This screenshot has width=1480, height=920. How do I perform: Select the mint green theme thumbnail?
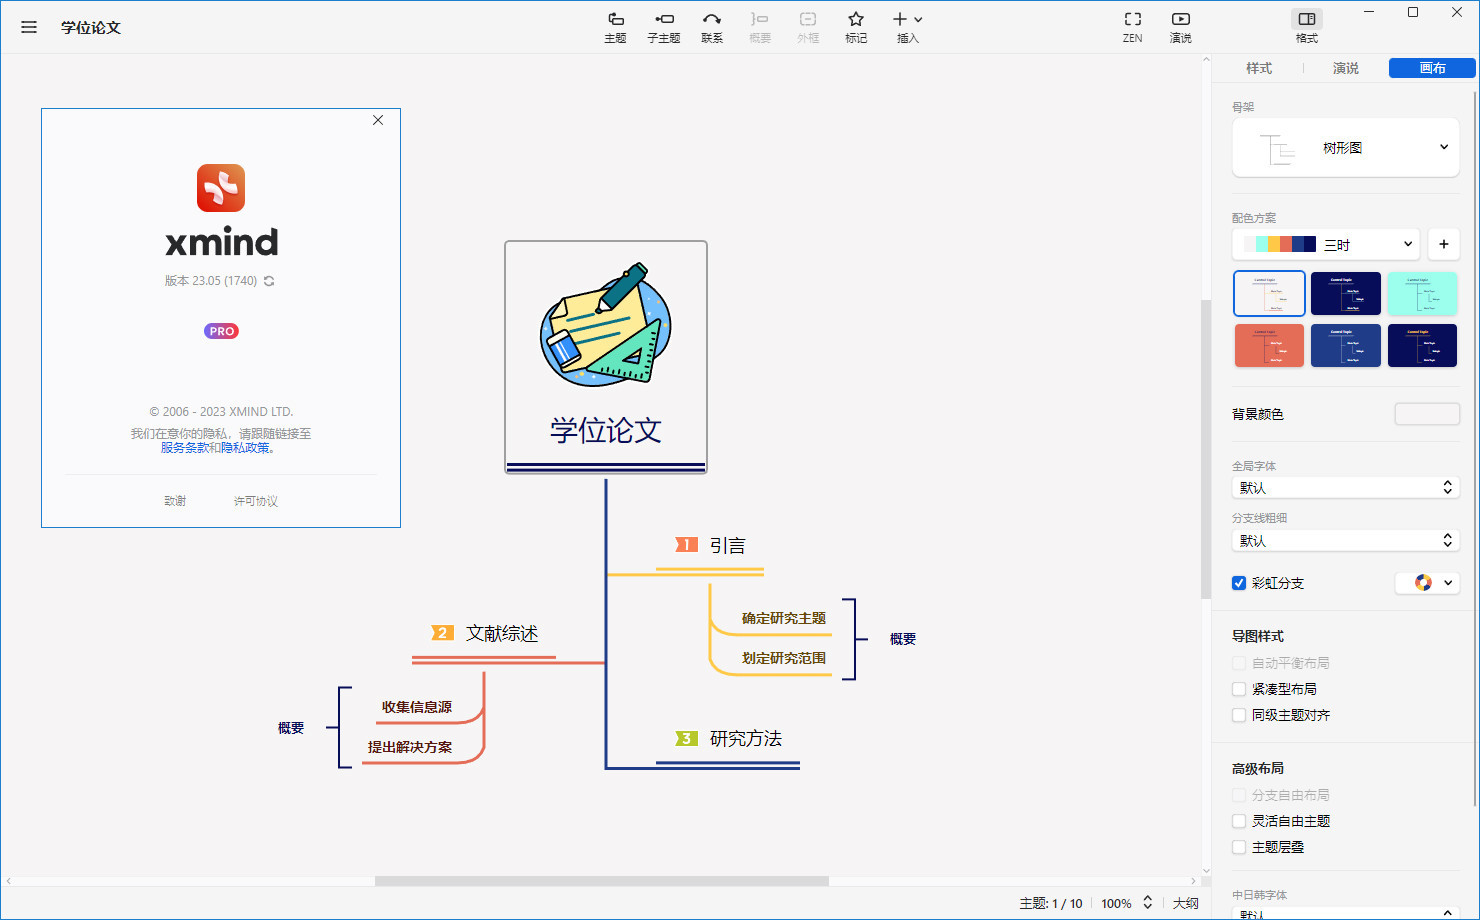coord(1422,293)
